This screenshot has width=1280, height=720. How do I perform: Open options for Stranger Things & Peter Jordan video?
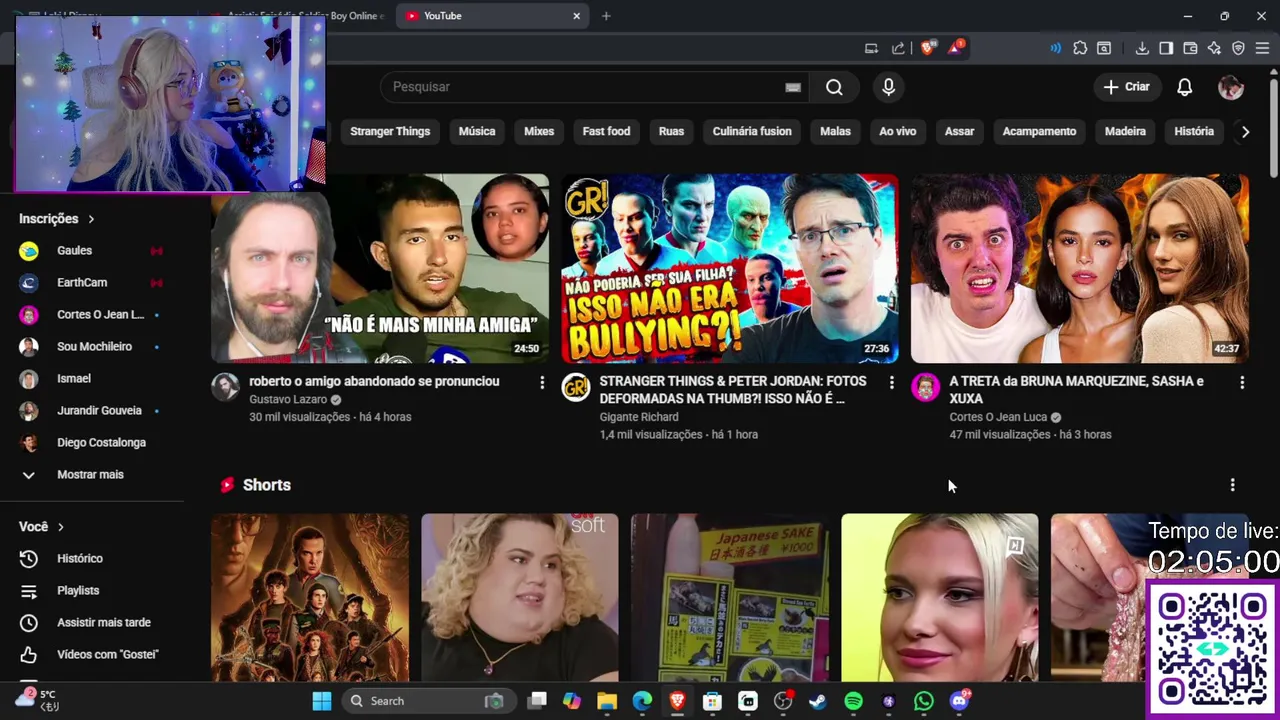click(892, 383)
